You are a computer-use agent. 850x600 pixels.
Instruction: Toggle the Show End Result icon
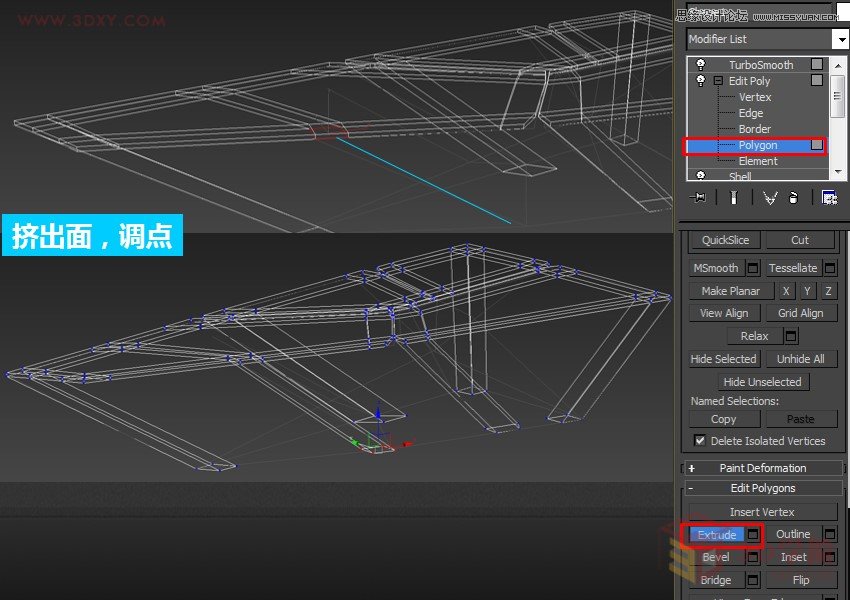tap(735, 197)
